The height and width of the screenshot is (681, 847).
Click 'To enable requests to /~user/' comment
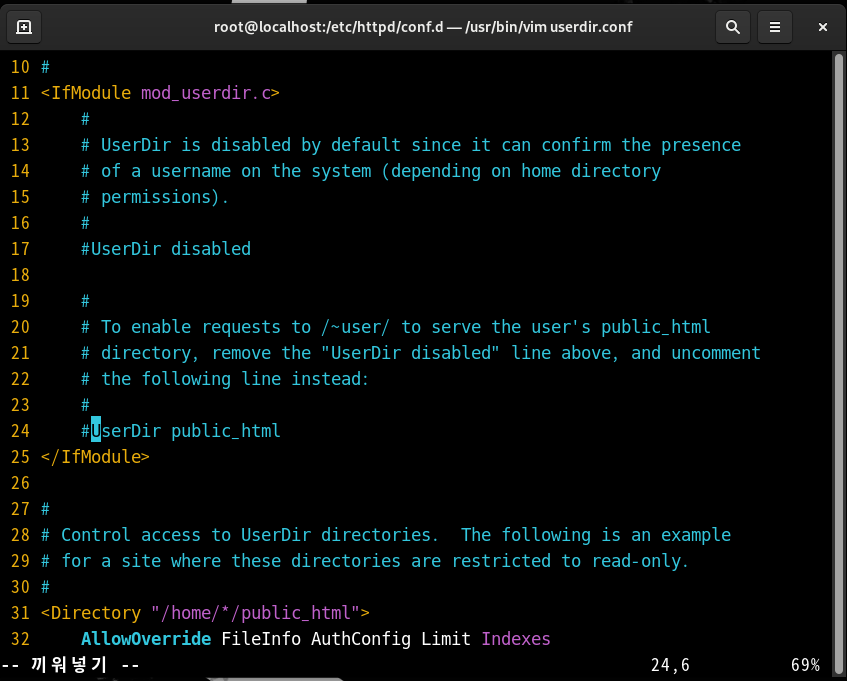click(x=245, y=327)
